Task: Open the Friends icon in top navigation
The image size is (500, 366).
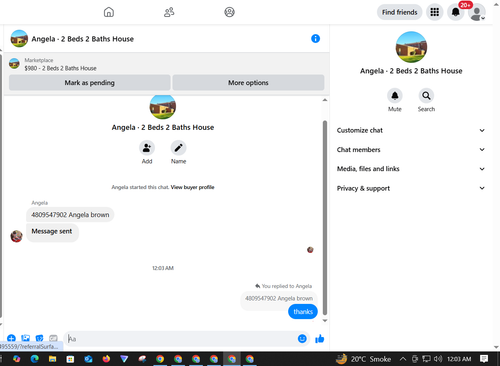Action: (x=169, y=12)
